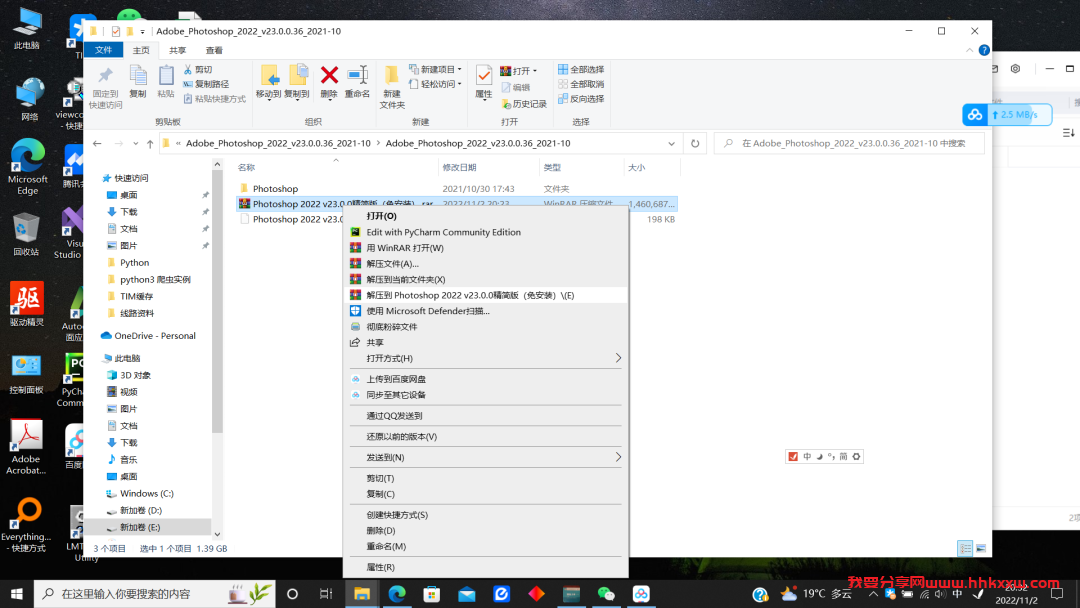Click the search box in File Explorer
The image size is (1080, 608).
pos(849,143)
